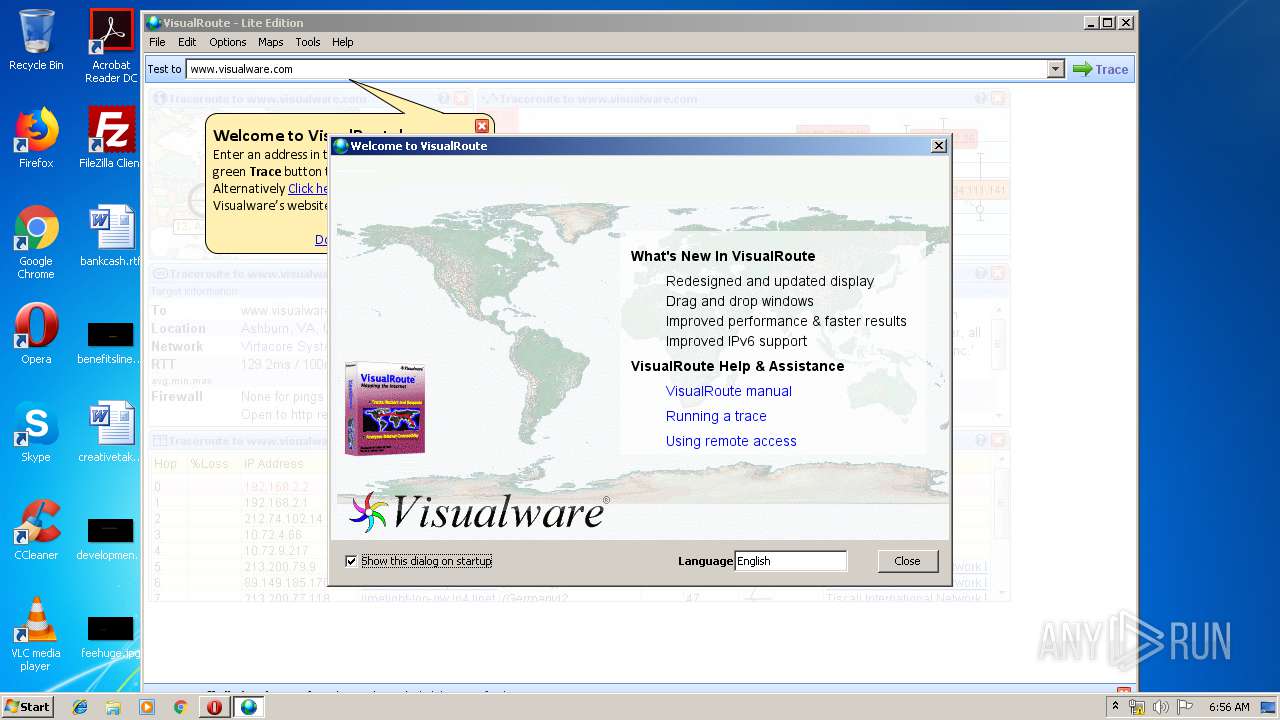
Task: Open Windows Explorer folder in taskbar
Action: [x=113, y=707]
